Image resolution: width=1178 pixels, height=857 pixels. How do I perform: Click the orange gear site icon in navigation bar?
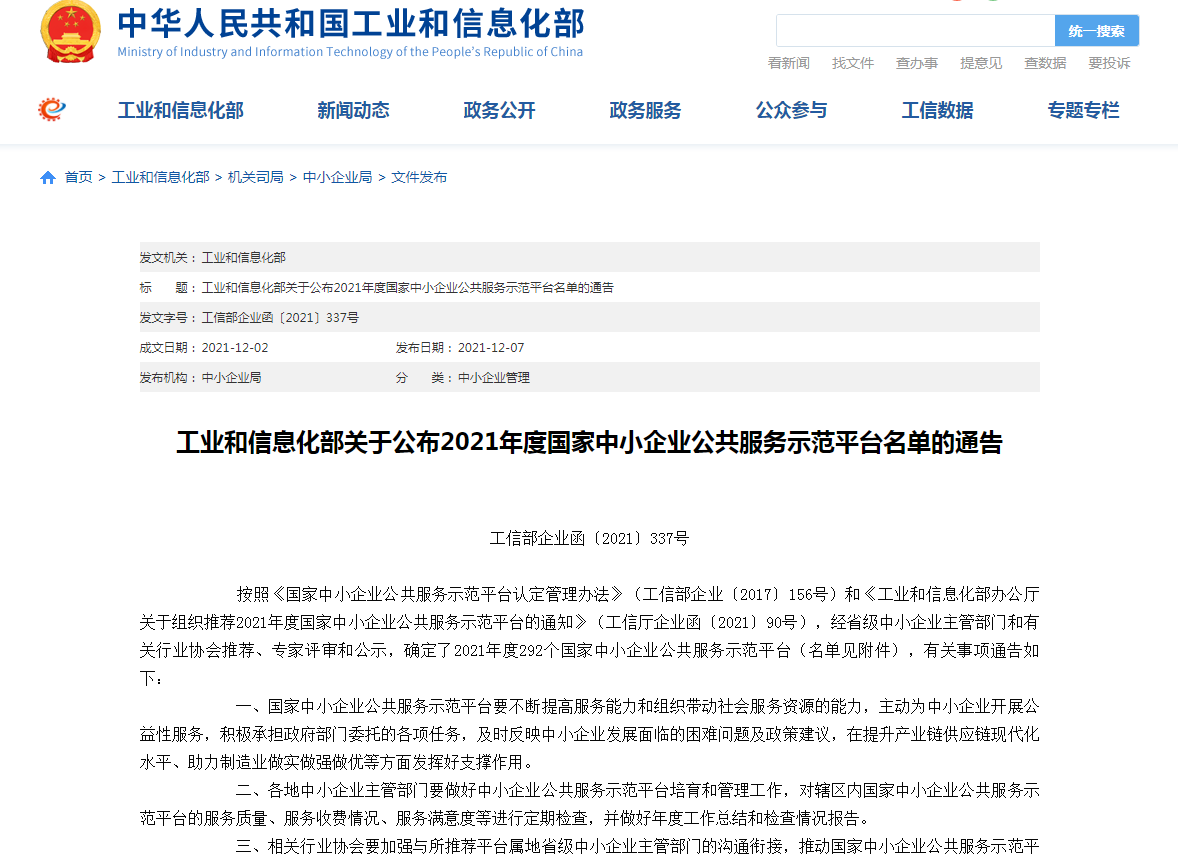click(x=50, y=110)
